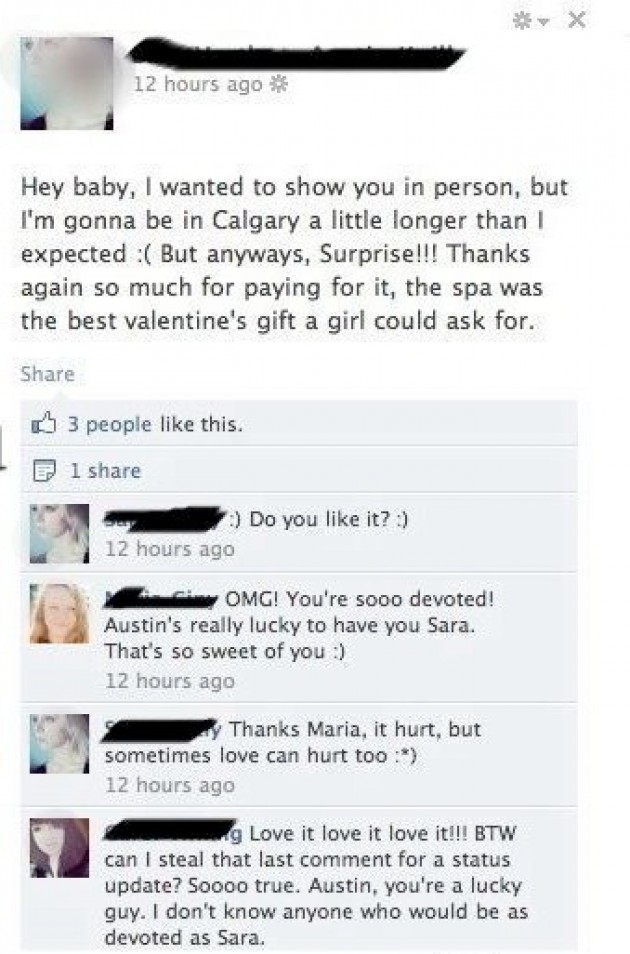Click redacted name before 'Love it love it'
Screen dimensions: 630x954
pos(173,831)
